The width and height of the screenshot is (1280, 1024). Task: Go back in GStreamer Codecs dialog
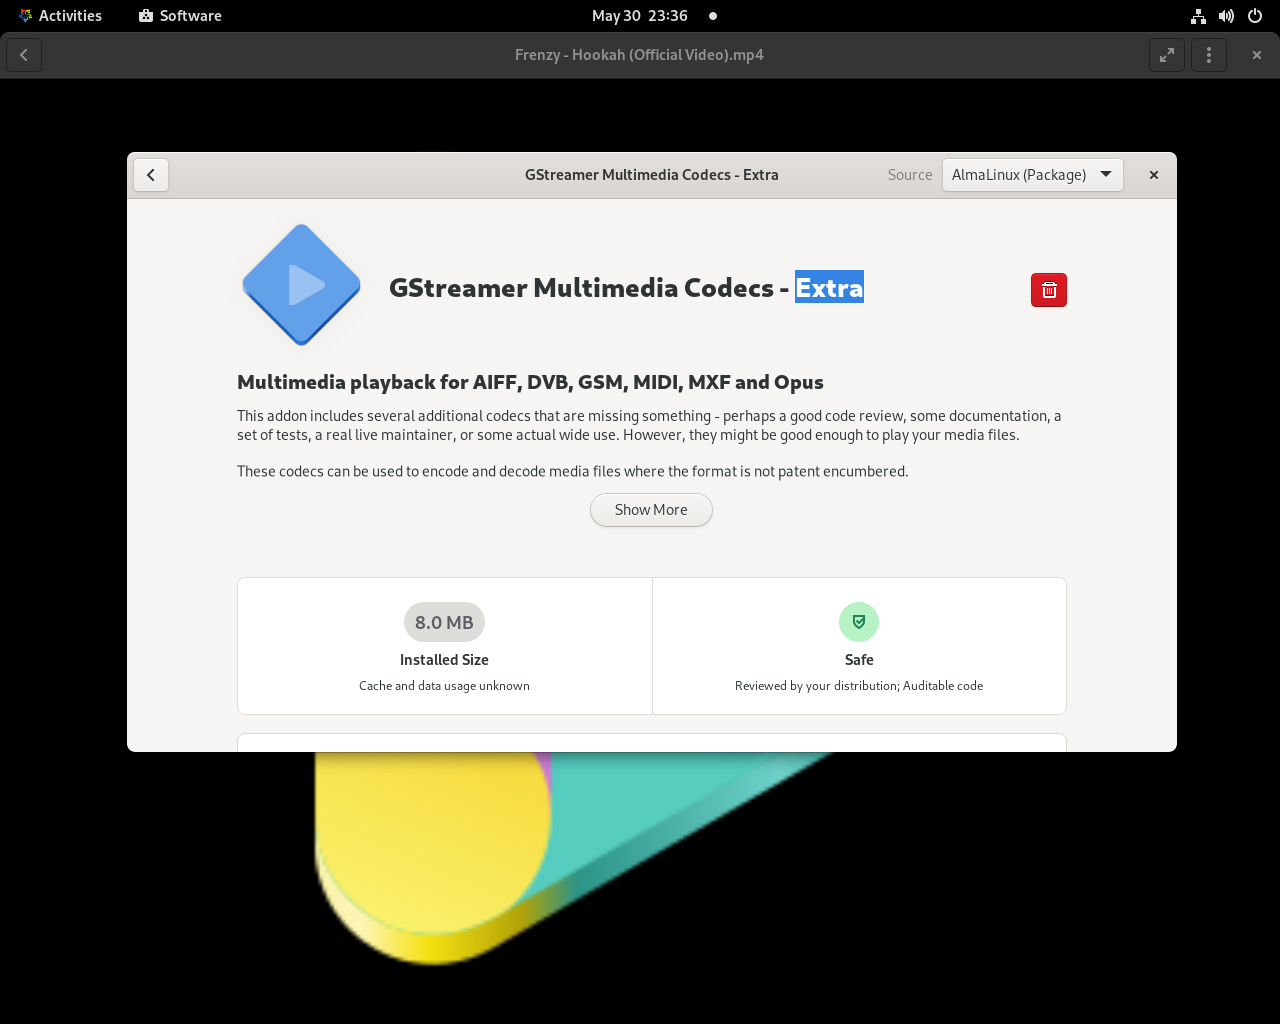pyautogui.click(x=151, y=175)
